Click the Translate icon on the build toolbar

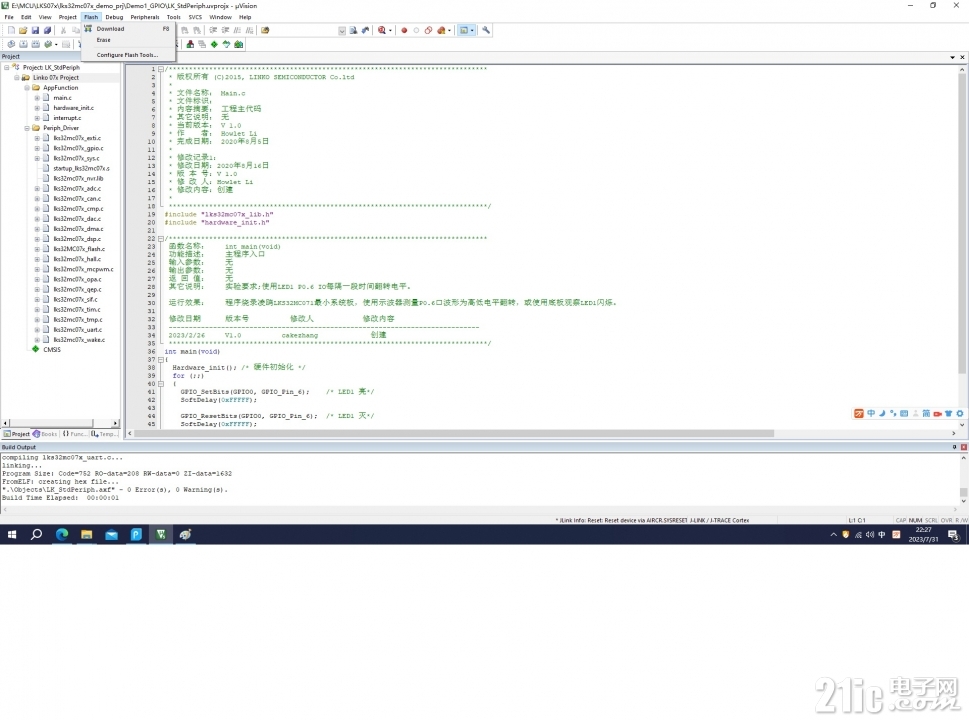[x=11, y=44]
